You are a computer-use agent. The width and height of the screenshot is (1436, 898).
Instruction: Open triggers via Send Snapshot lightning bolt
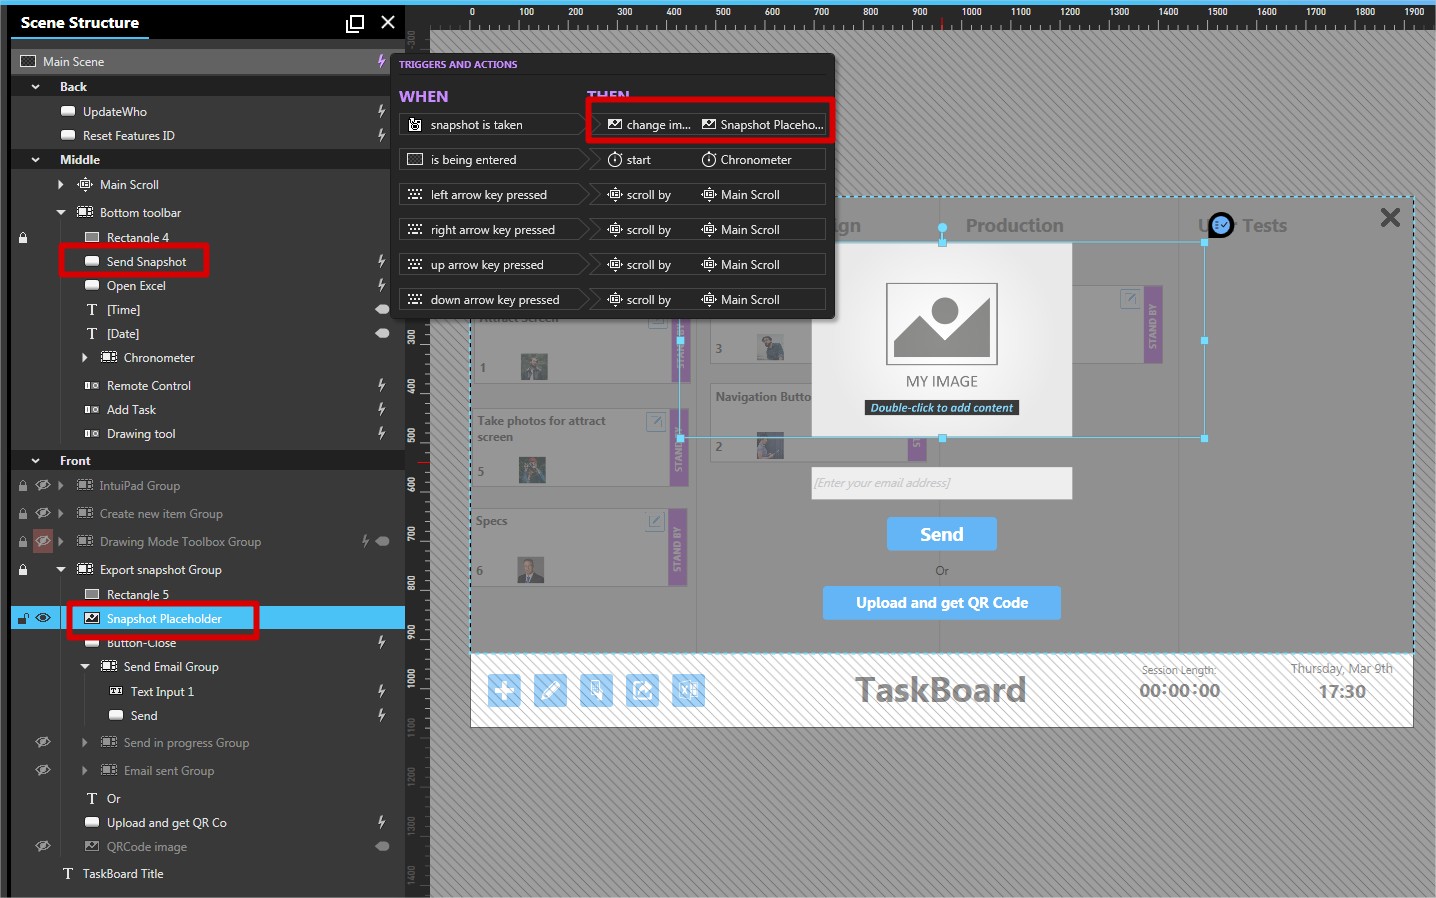(x=381, y=261)
